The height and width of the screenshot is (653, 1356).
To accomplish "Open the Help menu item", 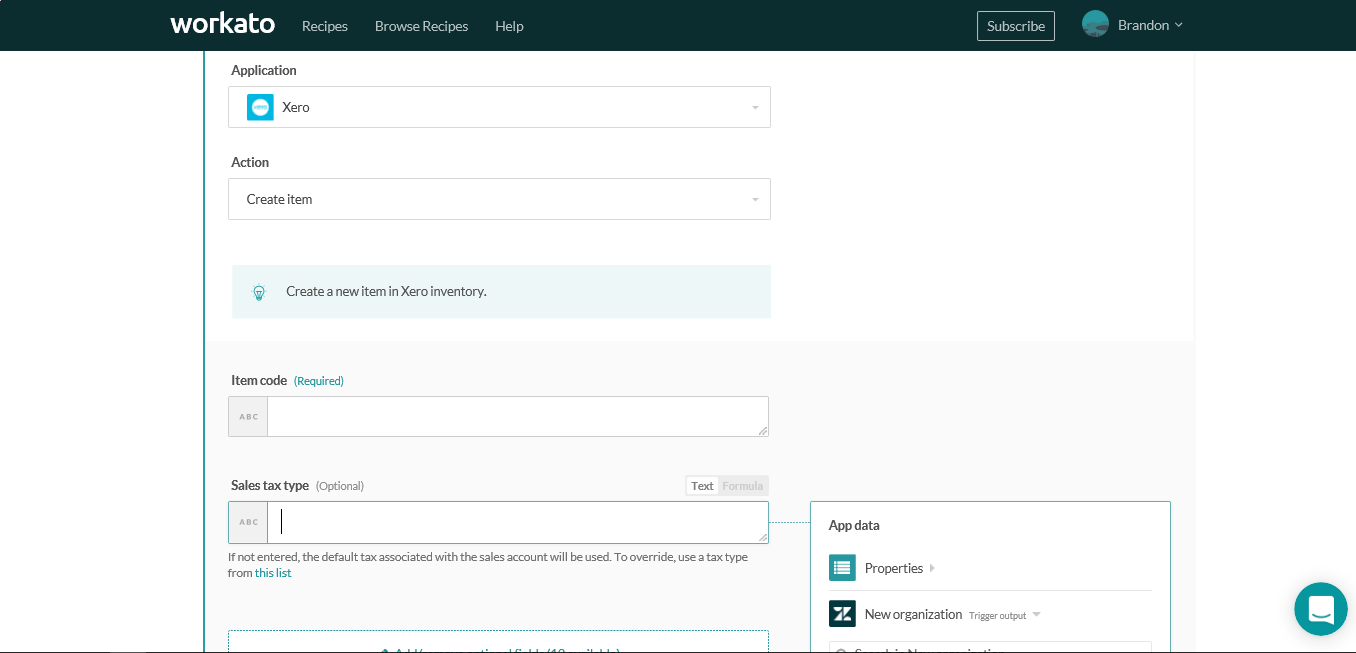I will 509,26.
